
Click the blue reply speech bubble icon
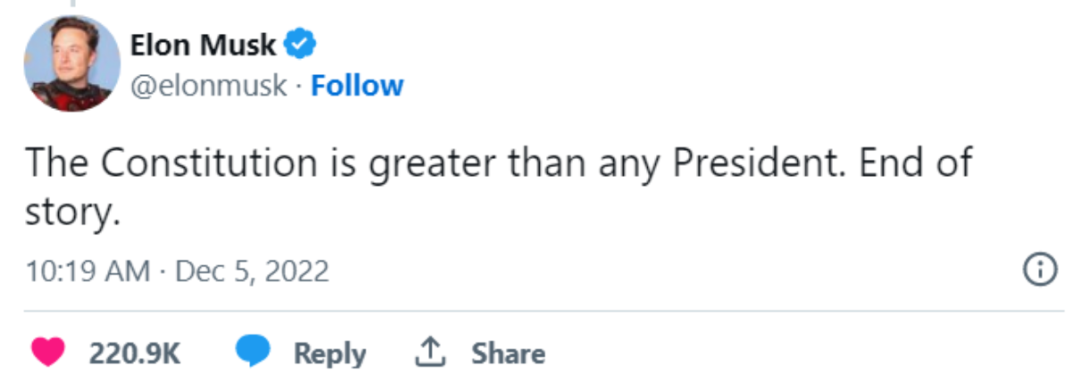253,352
